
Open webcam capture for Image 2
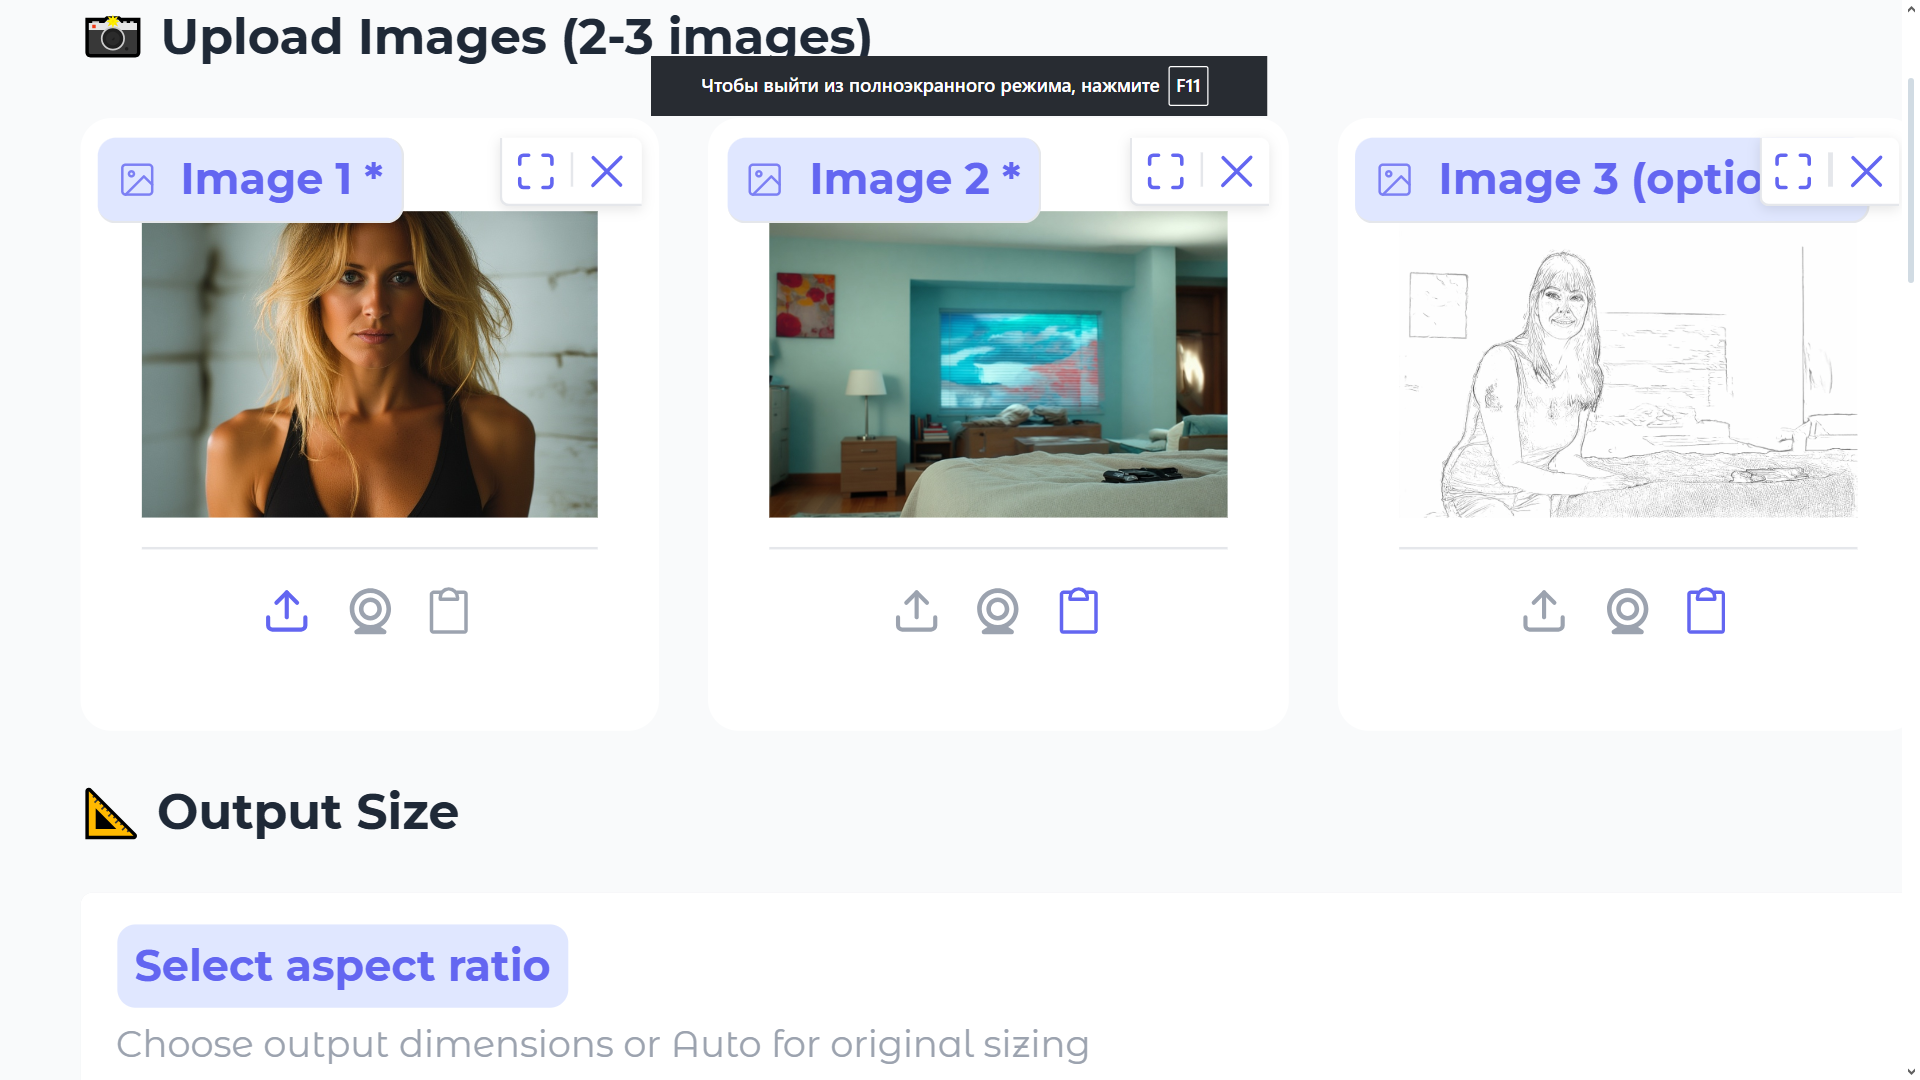coord(997,611)
